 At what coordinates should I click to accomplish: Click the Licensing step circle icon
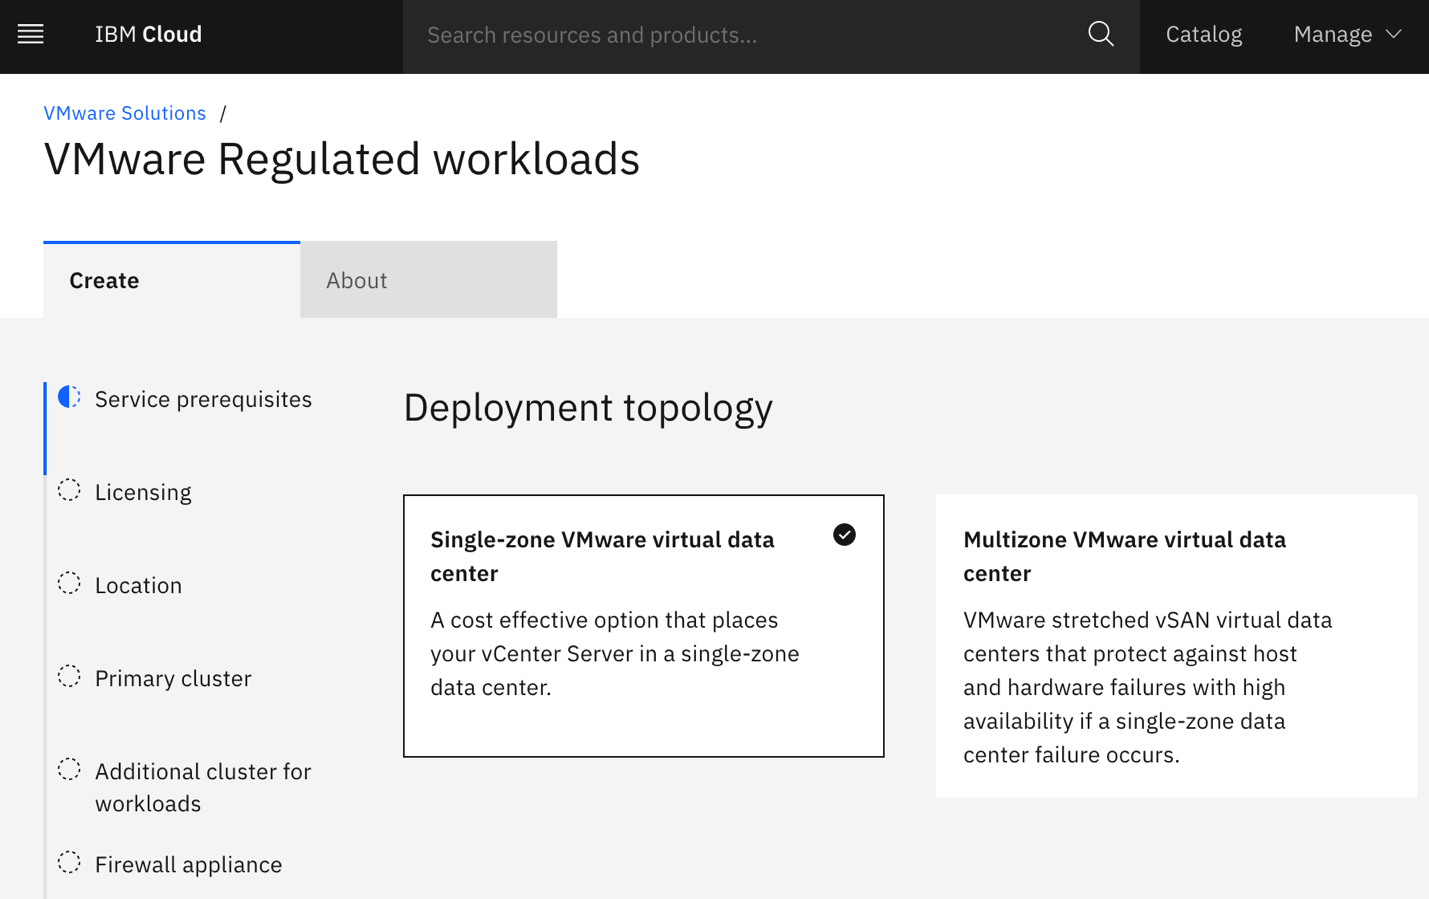pos(69,490)
